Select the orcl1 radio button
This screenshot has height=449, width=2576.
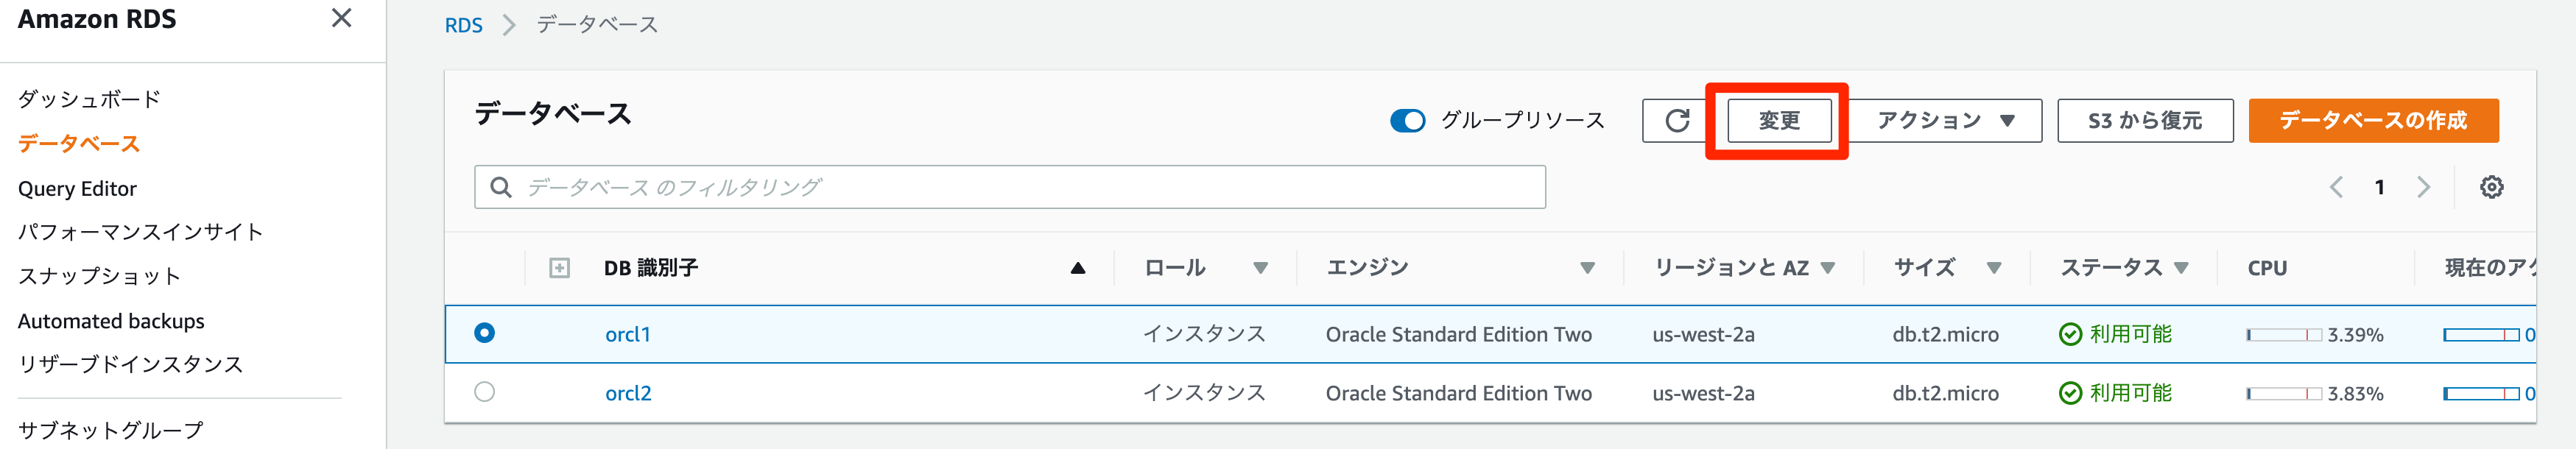485,333
